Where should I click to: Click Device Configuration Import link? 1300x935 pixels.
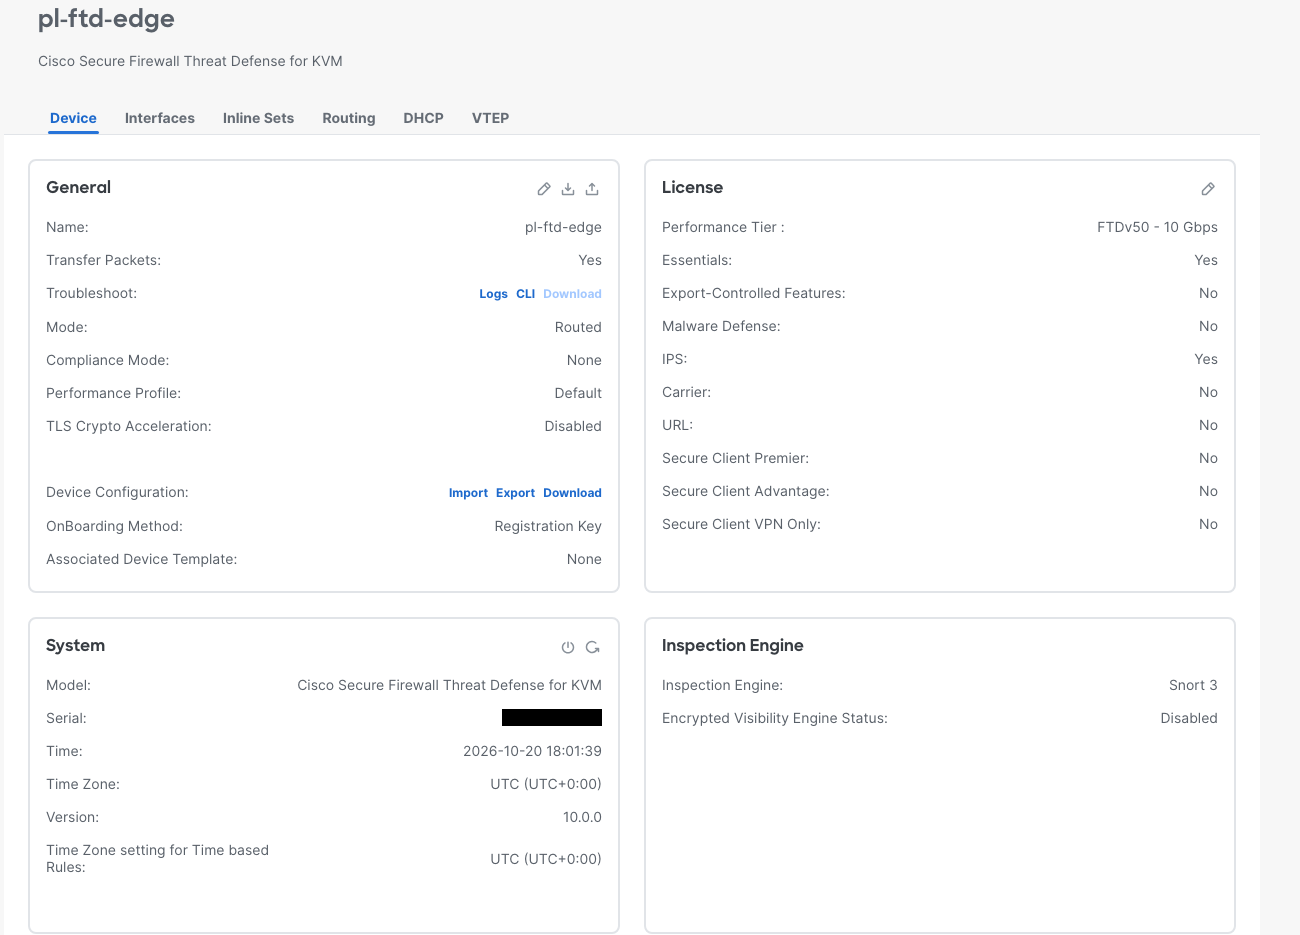468,493
